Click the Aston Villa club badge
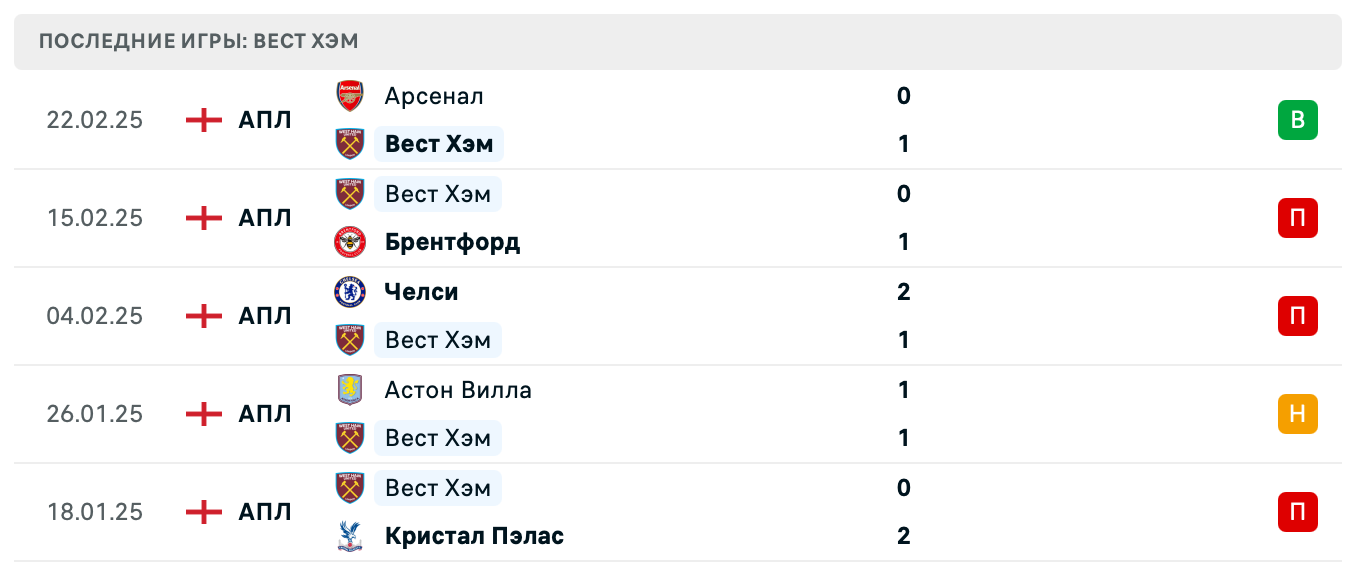Image resolution: width=1358 pixels, height=580 pixels. (x=350, y=390)
